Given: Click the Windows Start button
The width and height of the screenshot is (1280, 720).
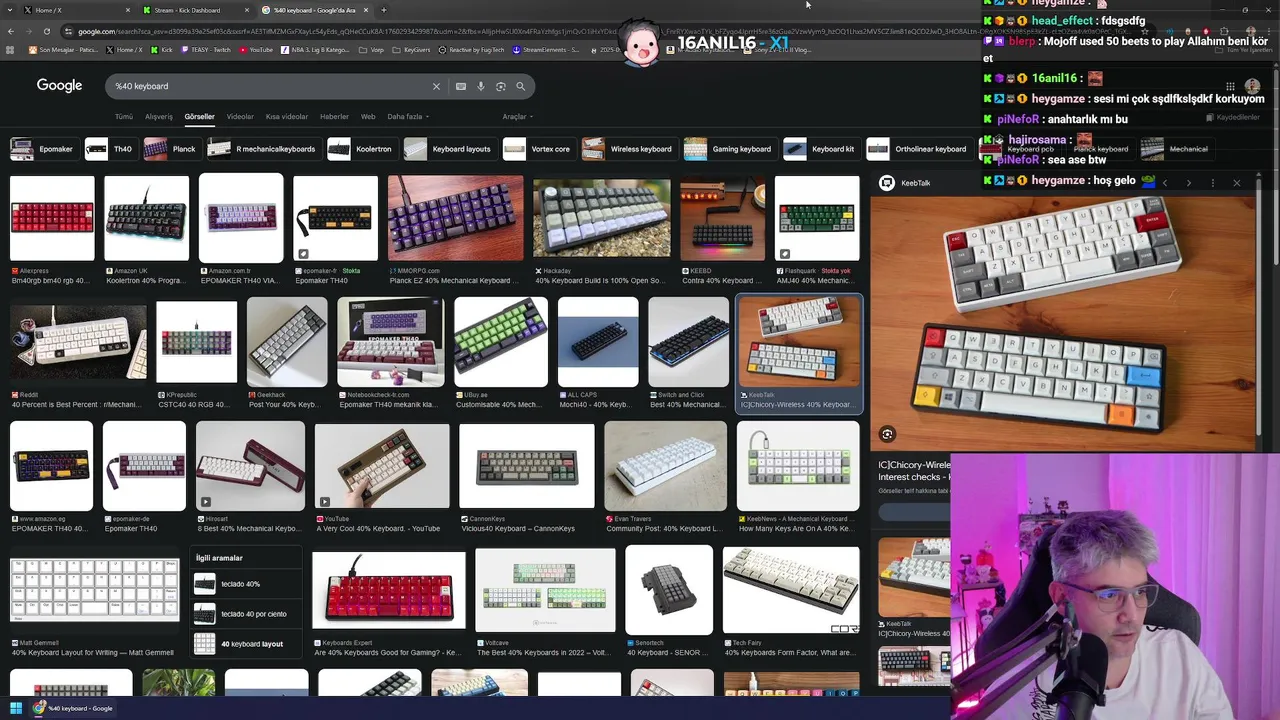Looking at the screenshot, I should (x=16, y=708).
